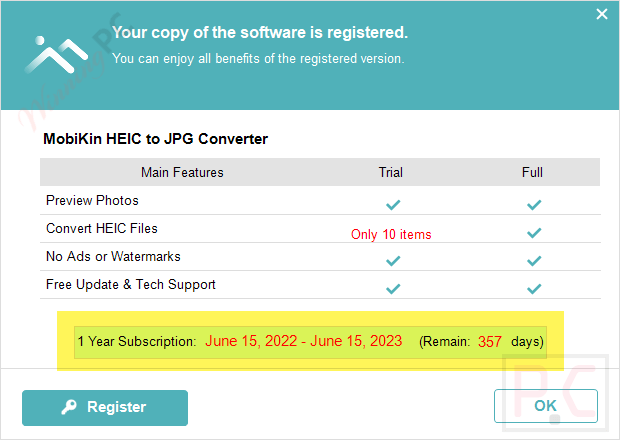The width and height of the screenshot is (620, 440).
Task: Click the red "Only 10 items" text
Action: pyautogui.click(x=391, y=235)
